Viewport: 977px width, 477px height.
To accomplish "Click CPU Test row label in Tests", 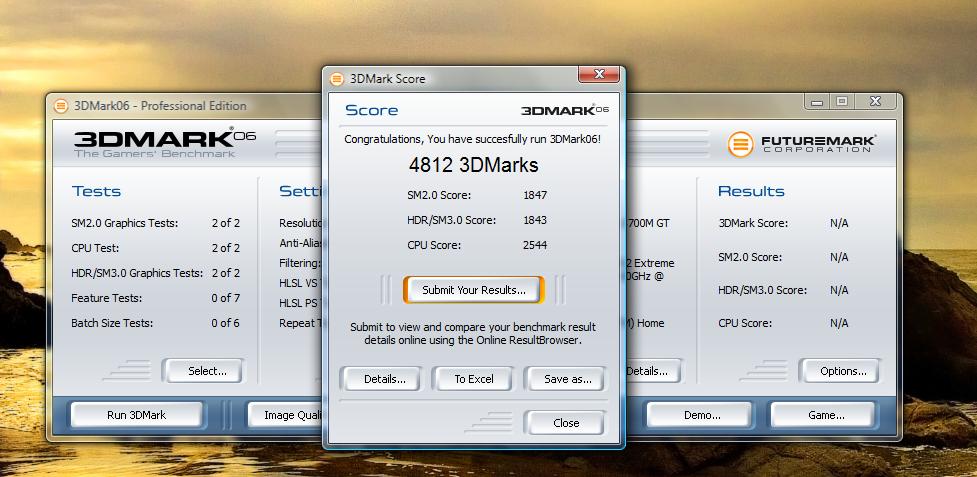I will click(x=95, y=248).
